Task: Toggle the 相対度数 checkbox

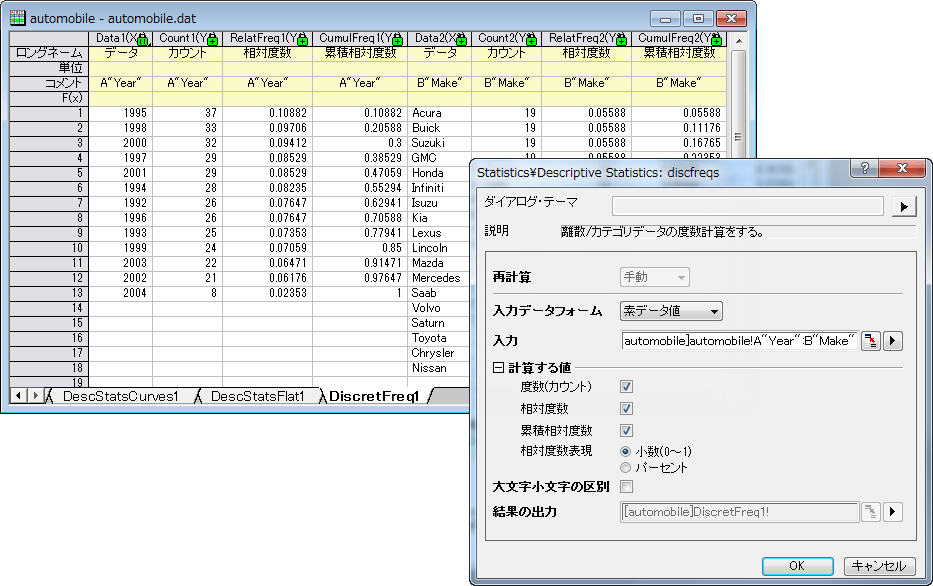Action: [x=626, y=409]
